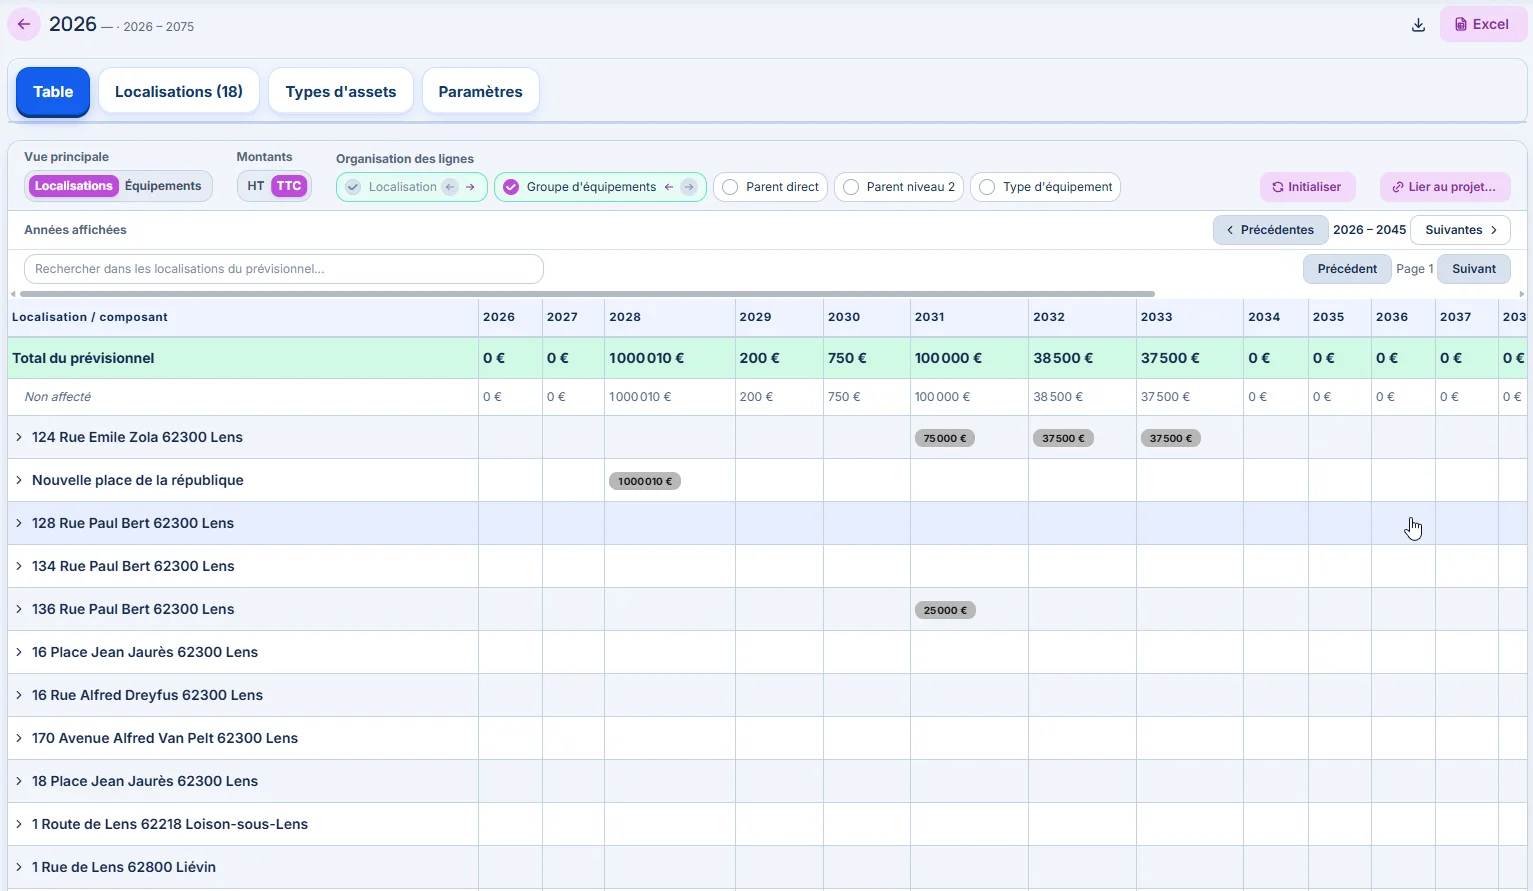Click right arrow in Groupe d'équipements chip
This screenshot has width=1533, height=891.
(689, 187)
